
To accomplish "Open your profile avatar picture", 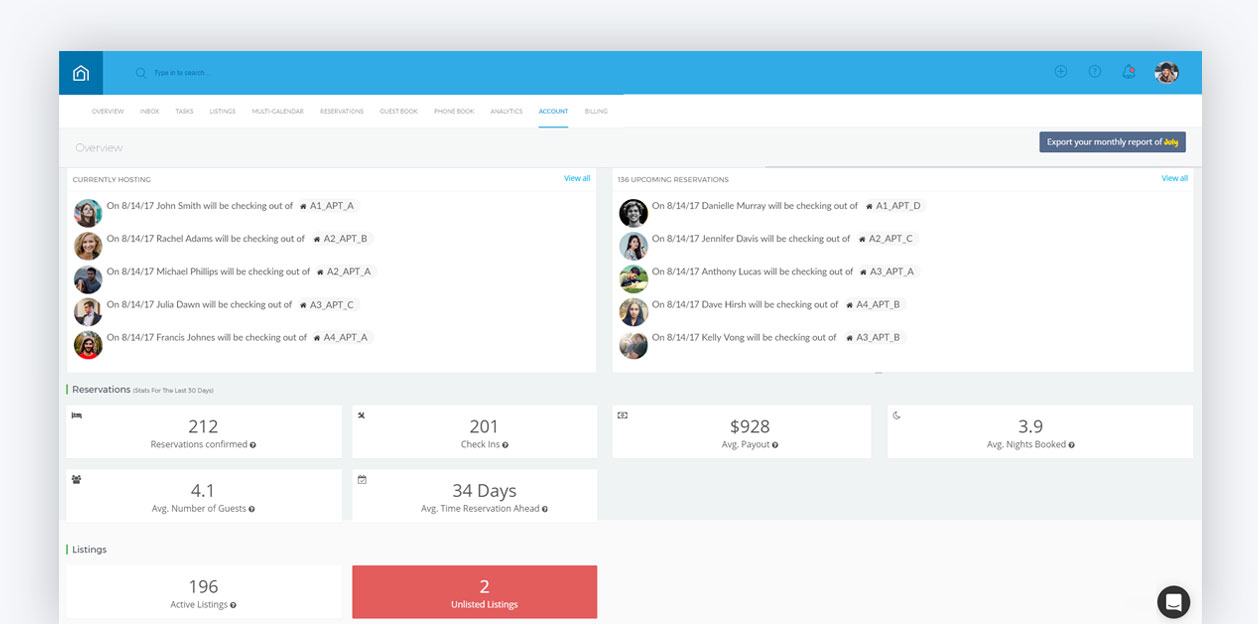I will pos(1165,71).
